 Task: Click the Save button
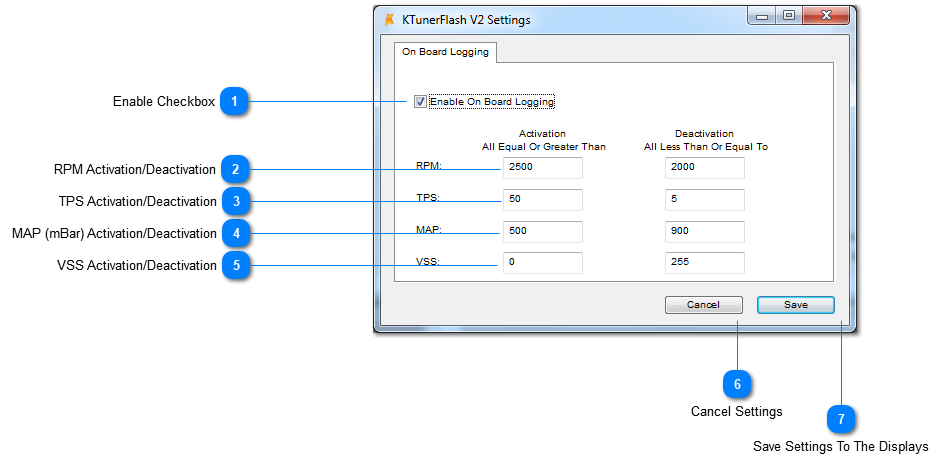pyautogui.click(x=796, y=305)
